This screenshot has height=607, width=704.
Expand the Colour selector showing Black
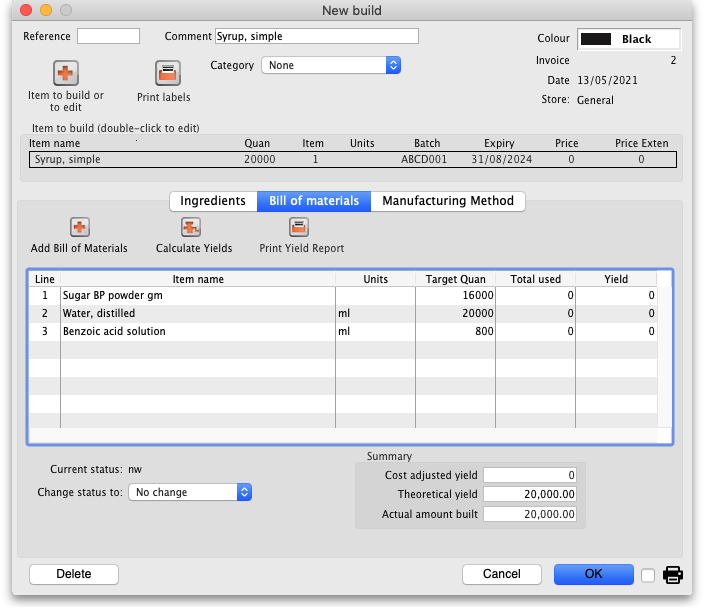tap(629, 39)
